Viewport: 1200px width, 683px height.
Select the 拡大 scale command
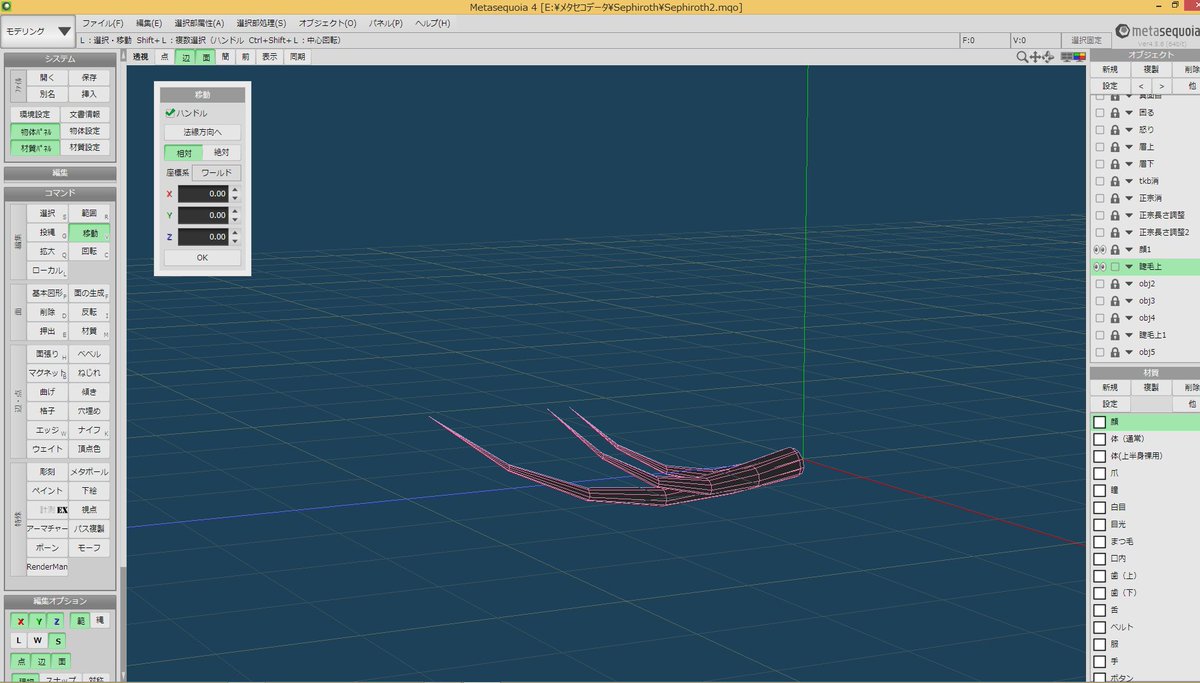point(48,251)
